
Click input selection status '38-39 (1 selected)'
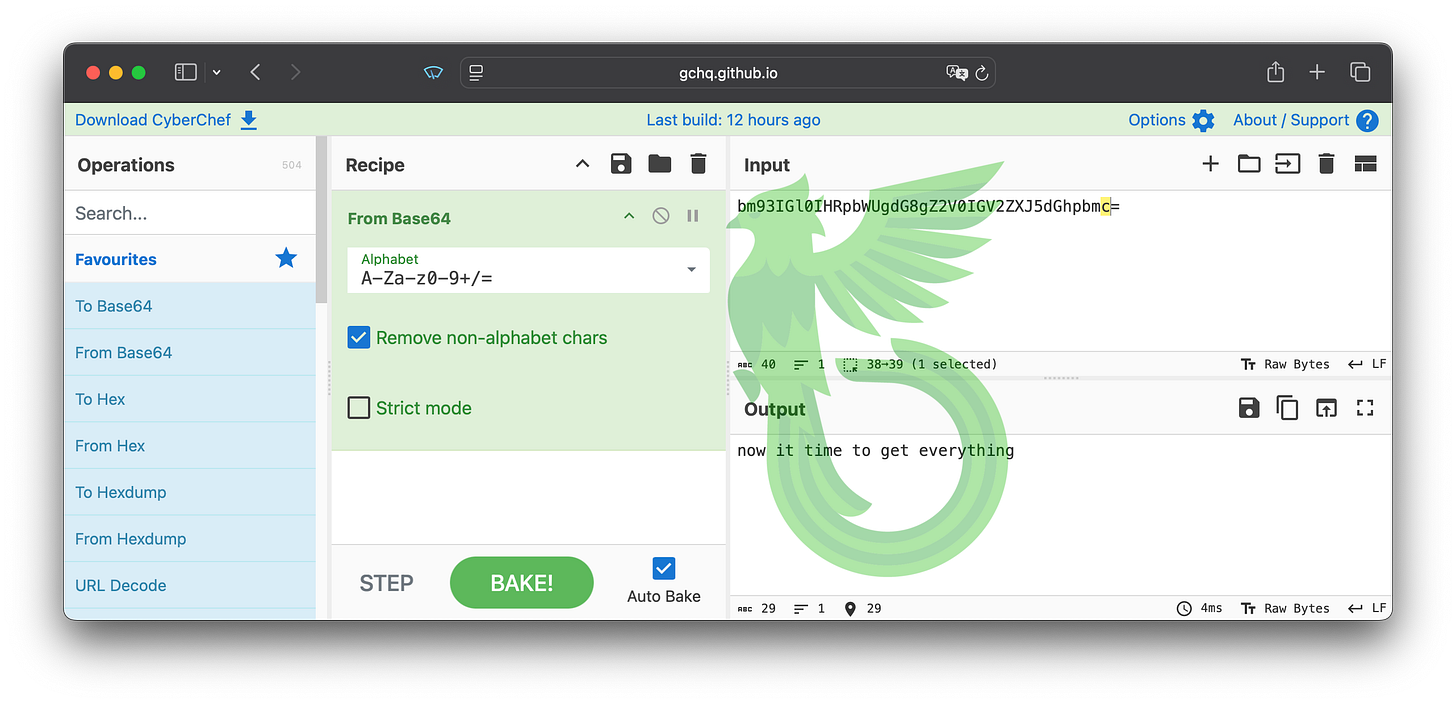pos(920,364)
